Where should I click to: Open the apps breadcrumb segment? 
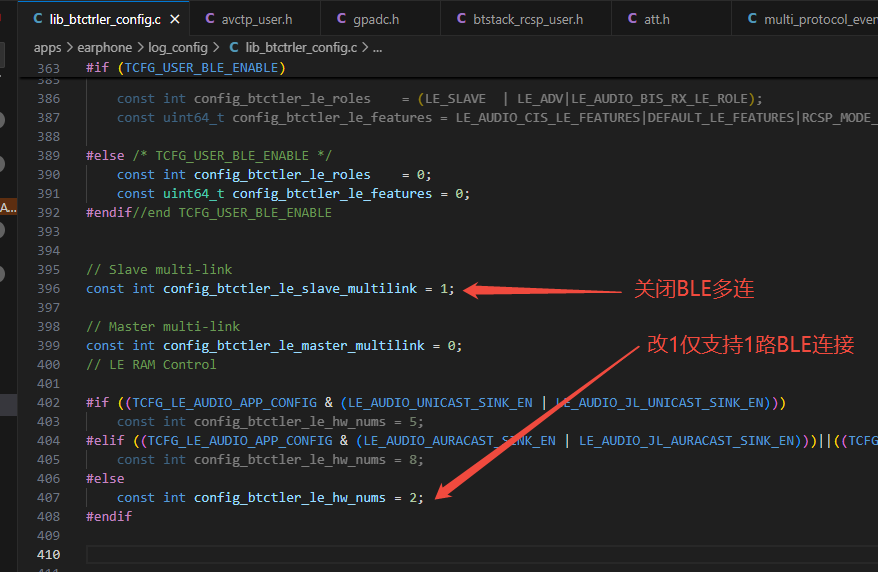48,48
